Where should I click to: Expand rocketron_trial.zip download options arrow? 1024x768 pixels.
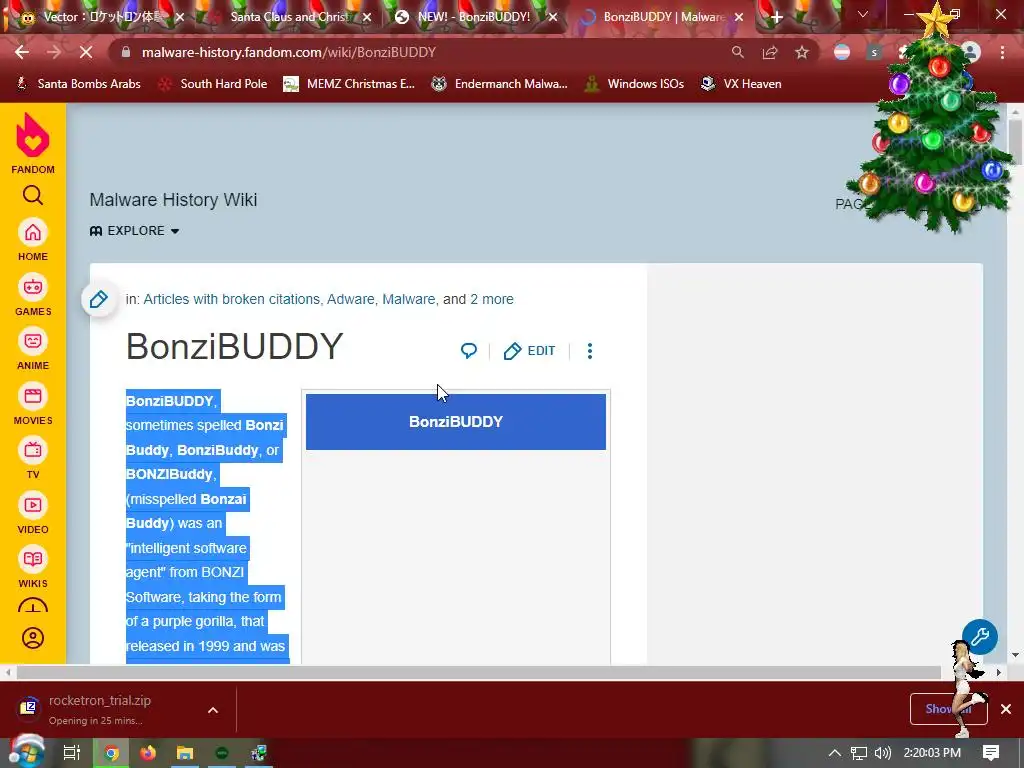pyautogui.click(x=213, y=710)
